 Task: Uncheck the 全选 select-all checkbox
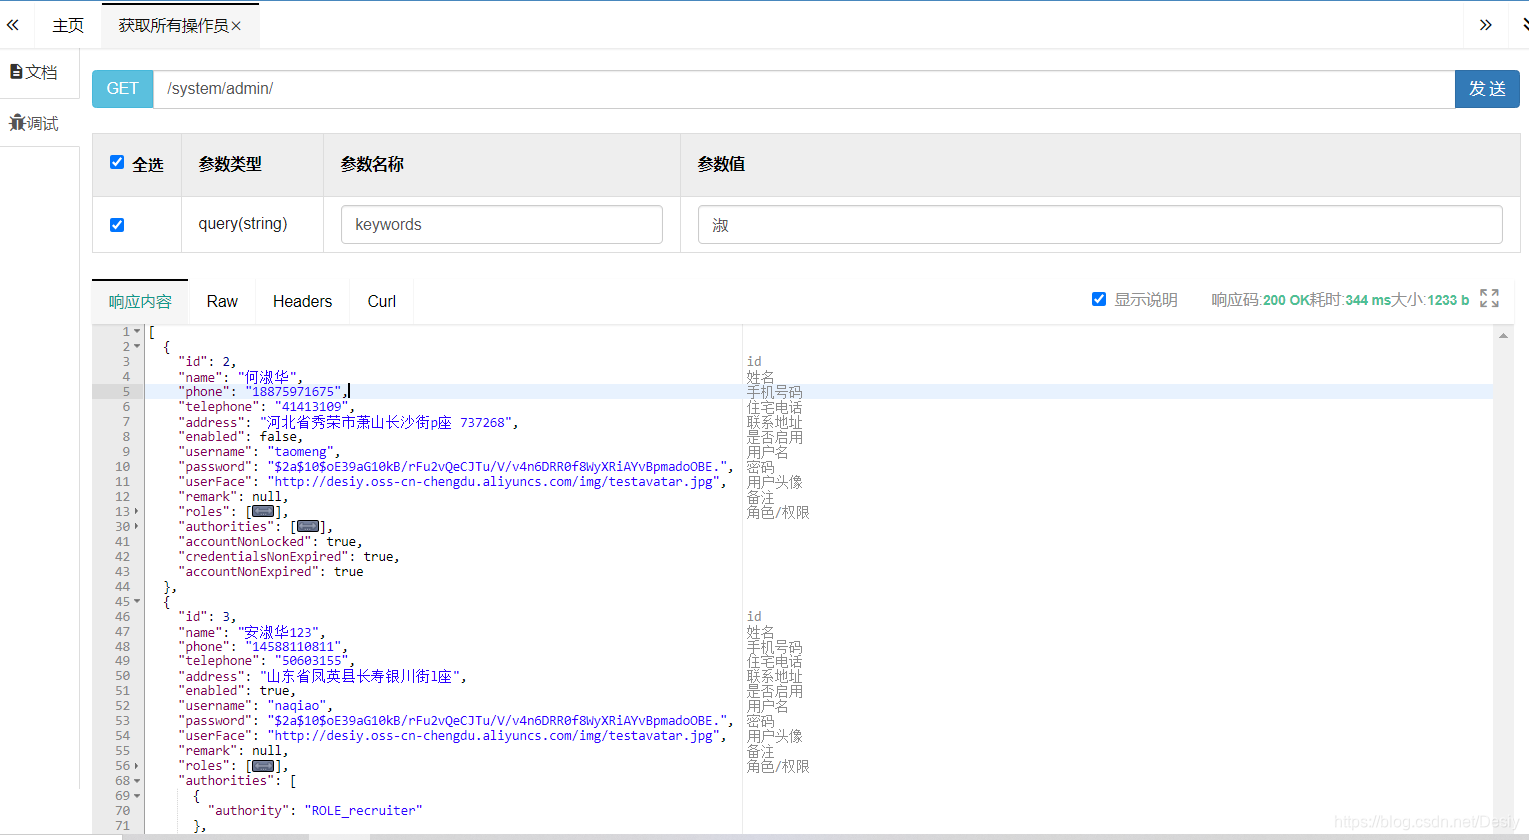coord(117,162)
